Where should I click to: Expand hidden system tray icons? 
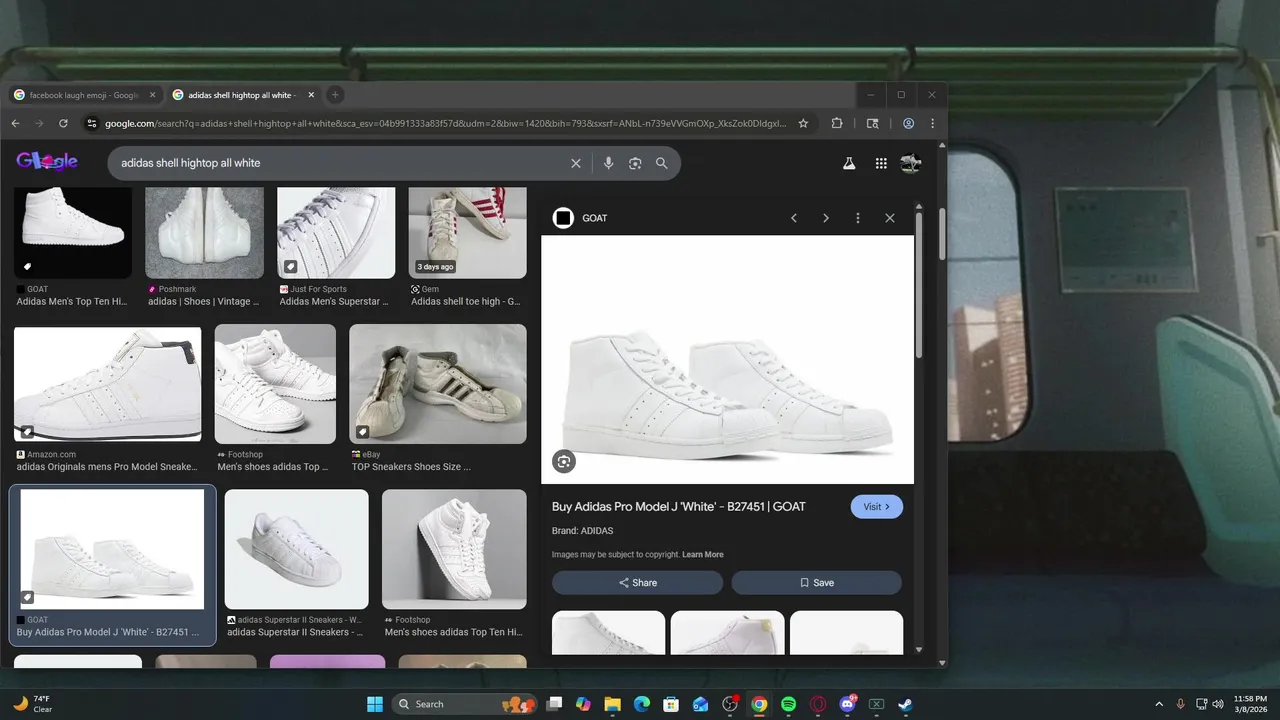1159,704
